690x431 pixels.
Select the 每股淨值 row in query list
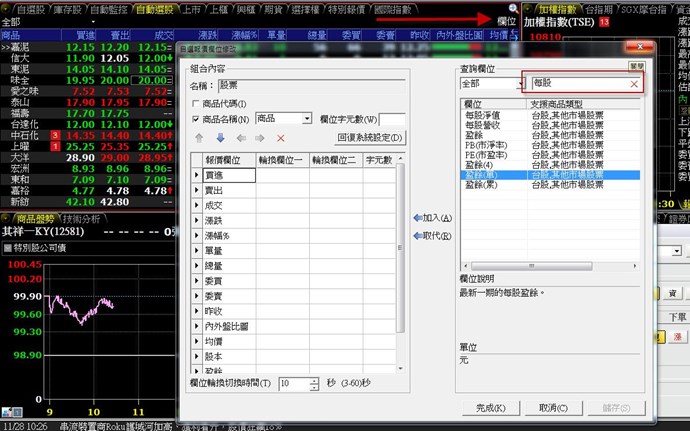[550, 115]
